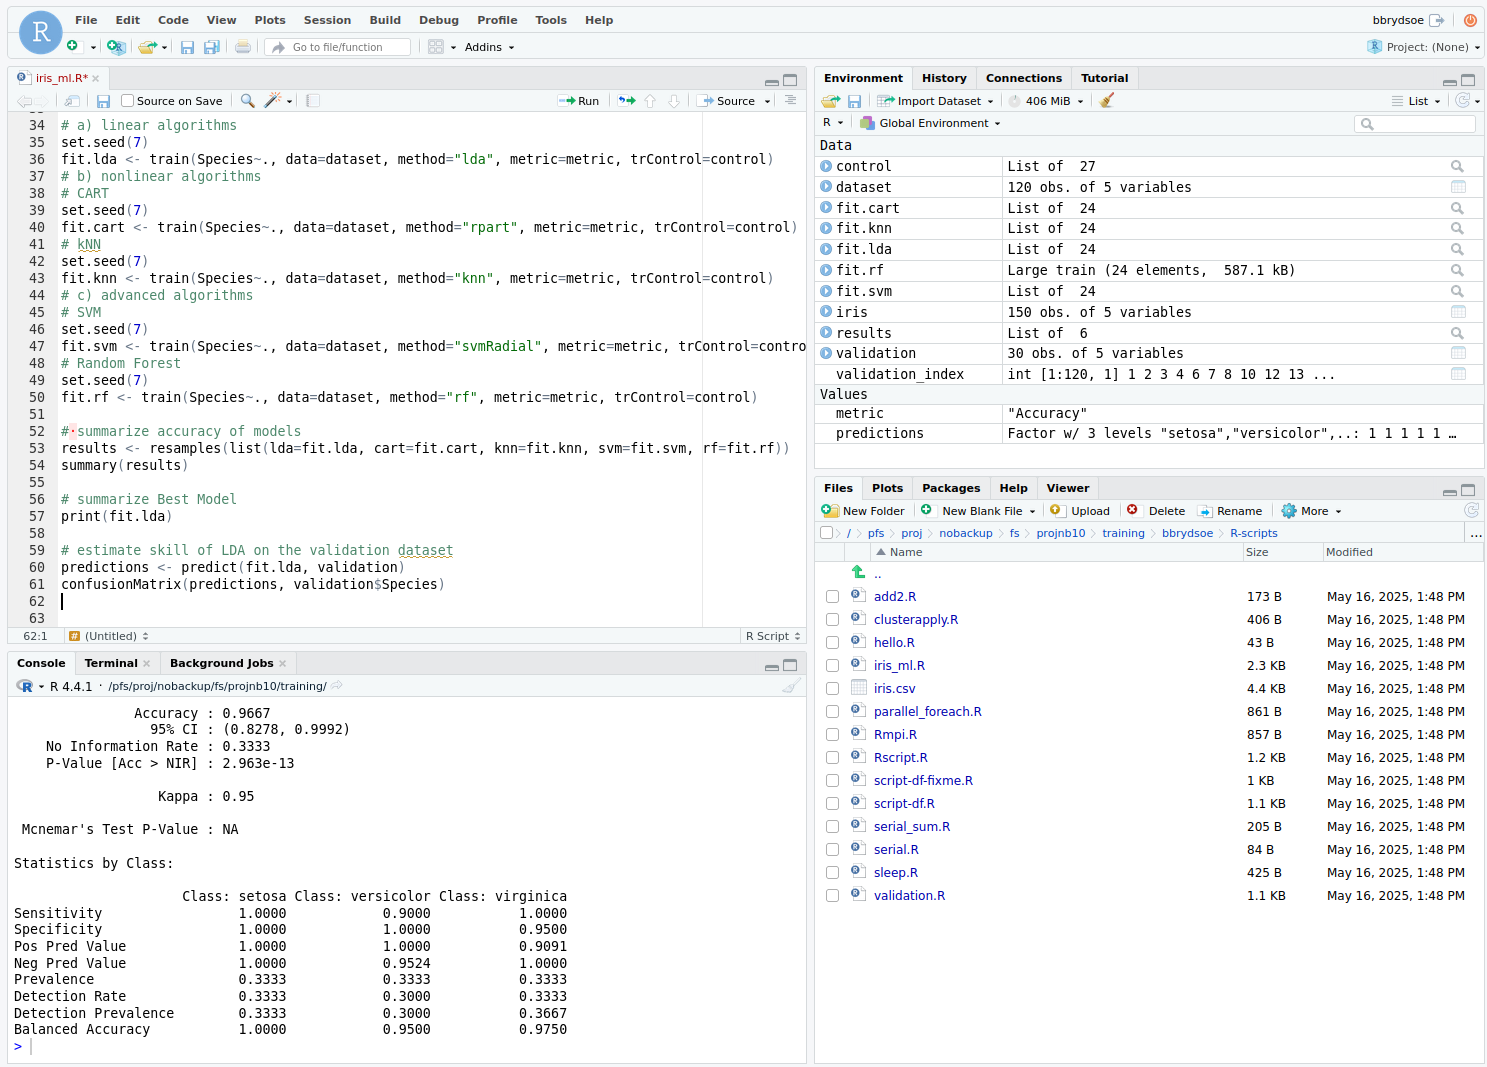Switch to the History tab
The height and width of the screenshot is (1067, 1487).
944,78
